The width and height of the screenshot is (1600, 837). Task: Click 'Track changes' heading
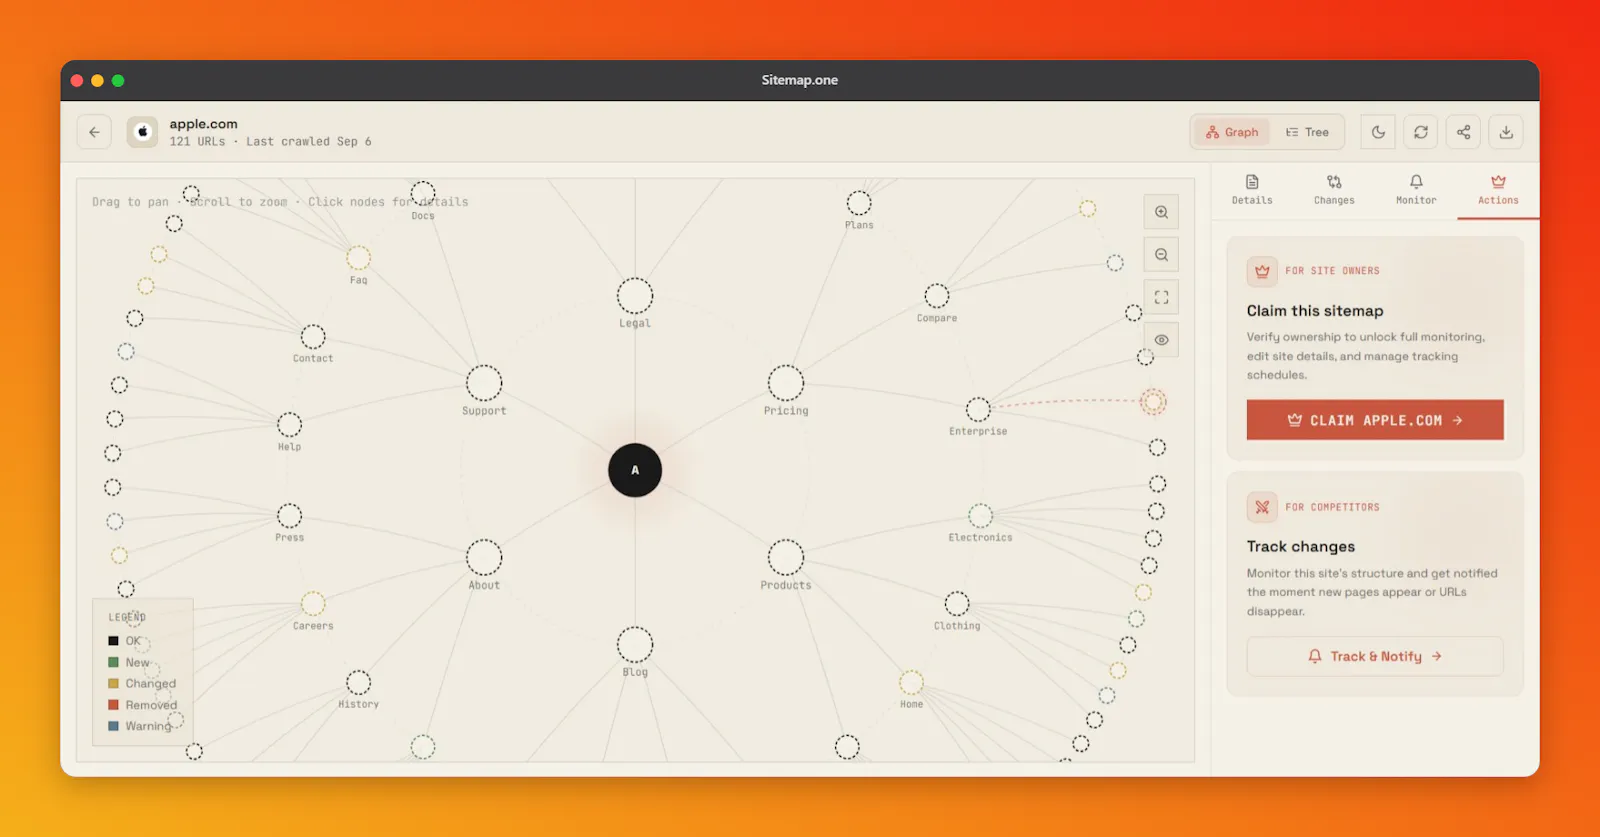tap(1301, 547)
